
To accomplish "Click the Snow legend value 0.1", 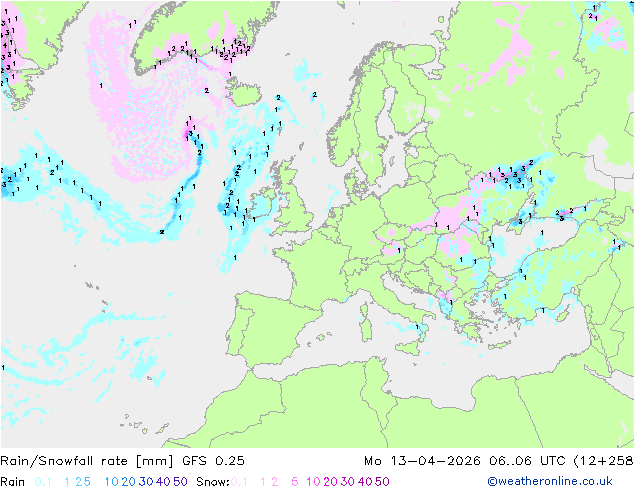I will click(x=239, y=482).
